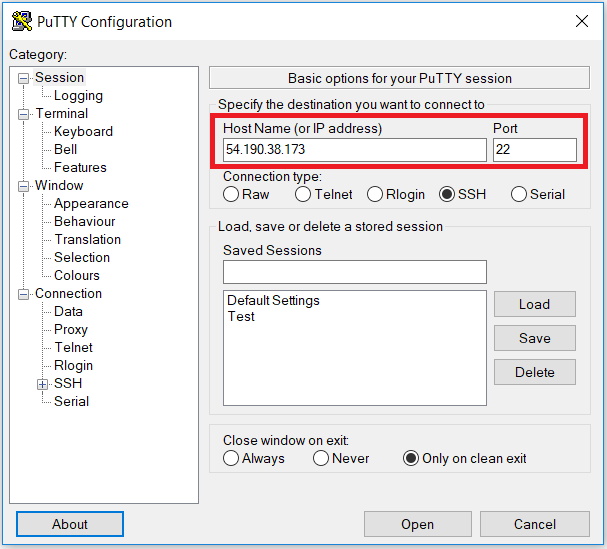Select the Raw connection type
This screenshot has width=607, height=549.
point(231,194)
